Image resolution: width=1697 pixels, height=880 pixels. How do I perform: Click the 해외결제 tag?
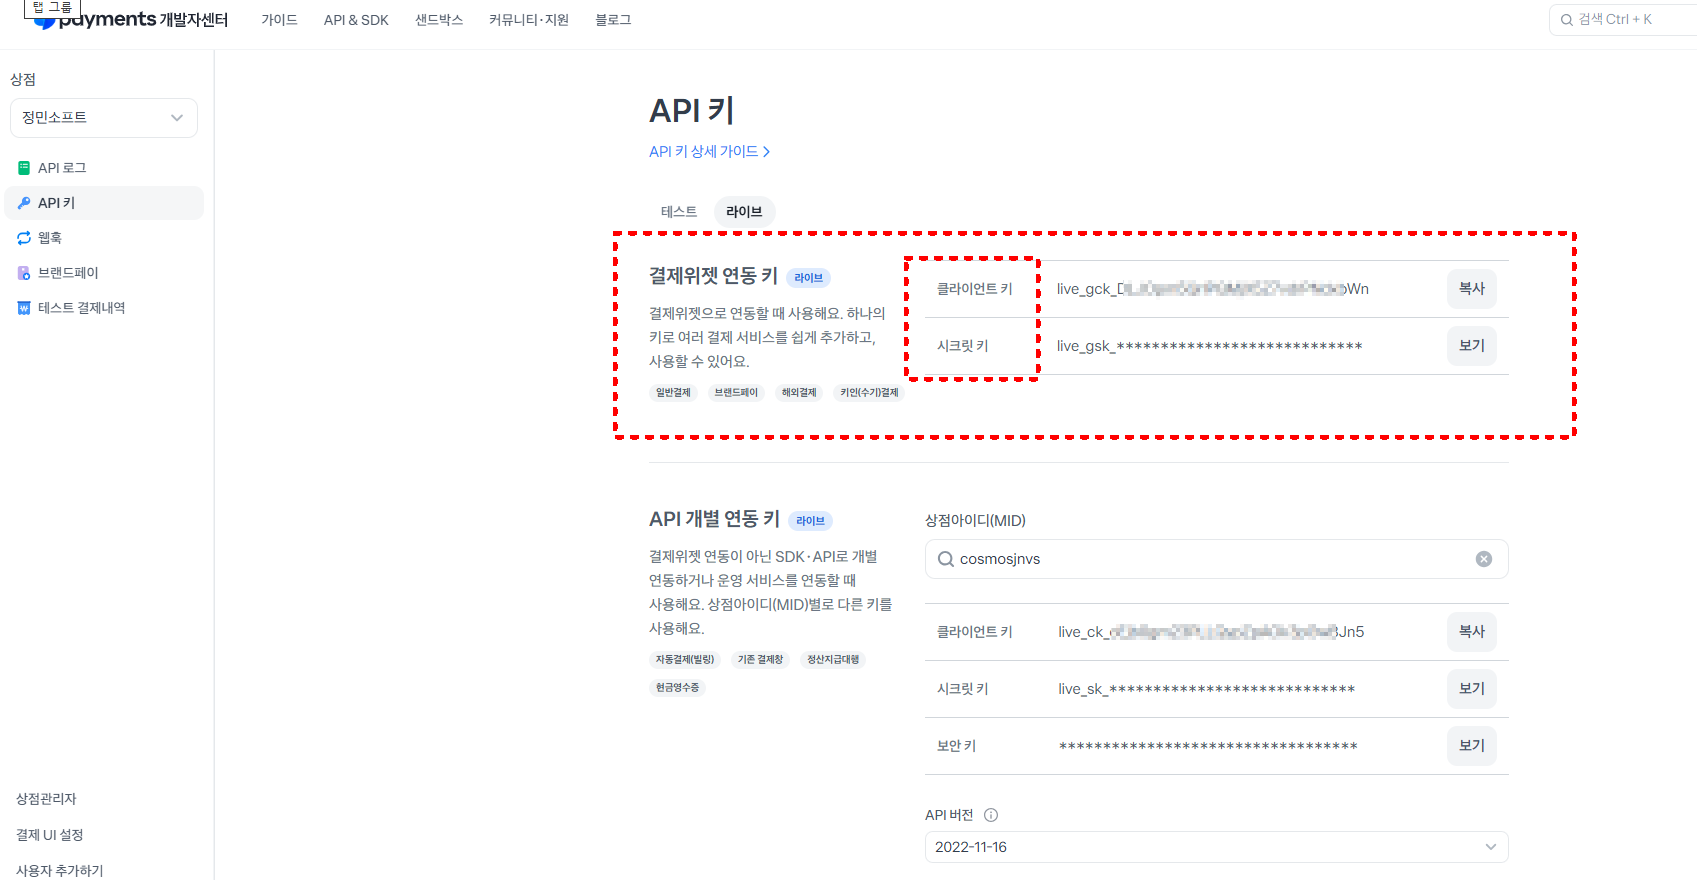pos(799,393)
